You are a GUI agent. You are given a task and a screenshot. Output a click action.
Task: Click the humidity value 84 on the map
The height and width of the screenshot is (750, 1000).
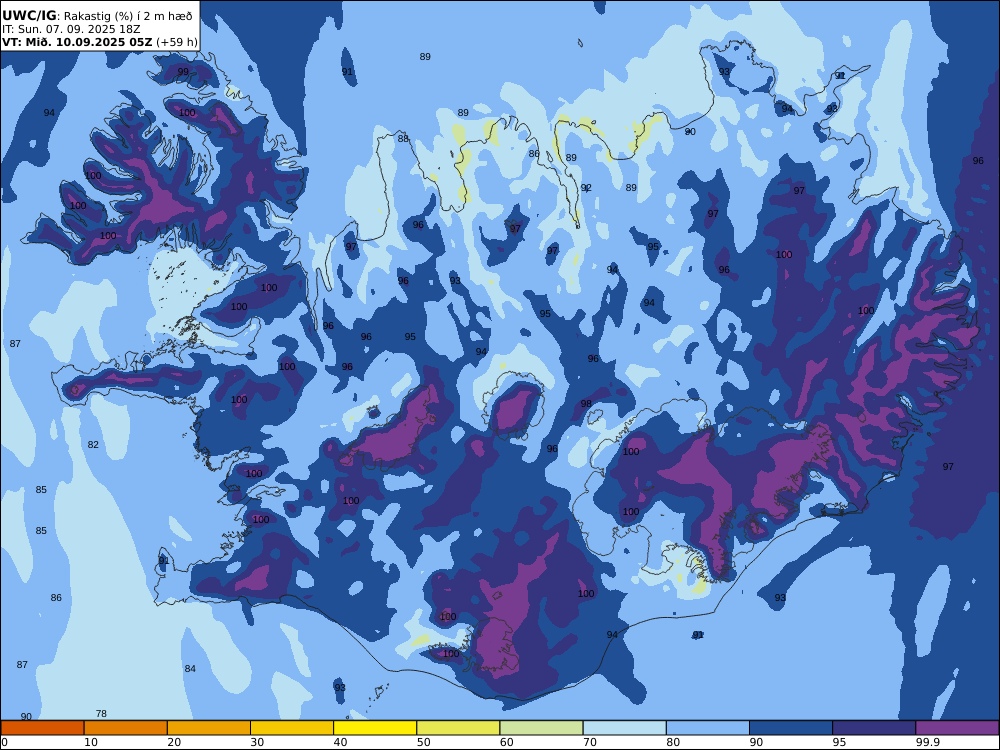pyautogui.click(x=190, y=668)
